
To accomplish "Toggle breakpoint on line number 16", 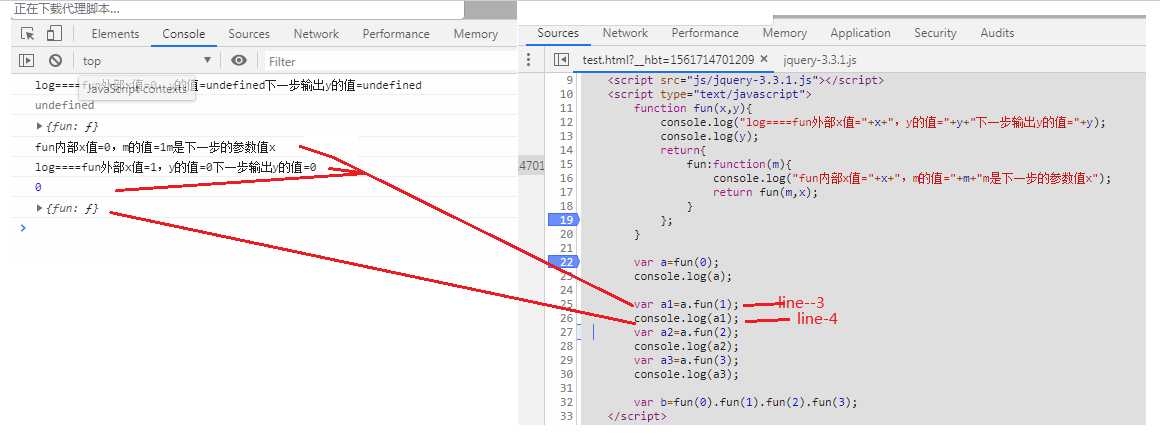I will click(x=567, y=178).
